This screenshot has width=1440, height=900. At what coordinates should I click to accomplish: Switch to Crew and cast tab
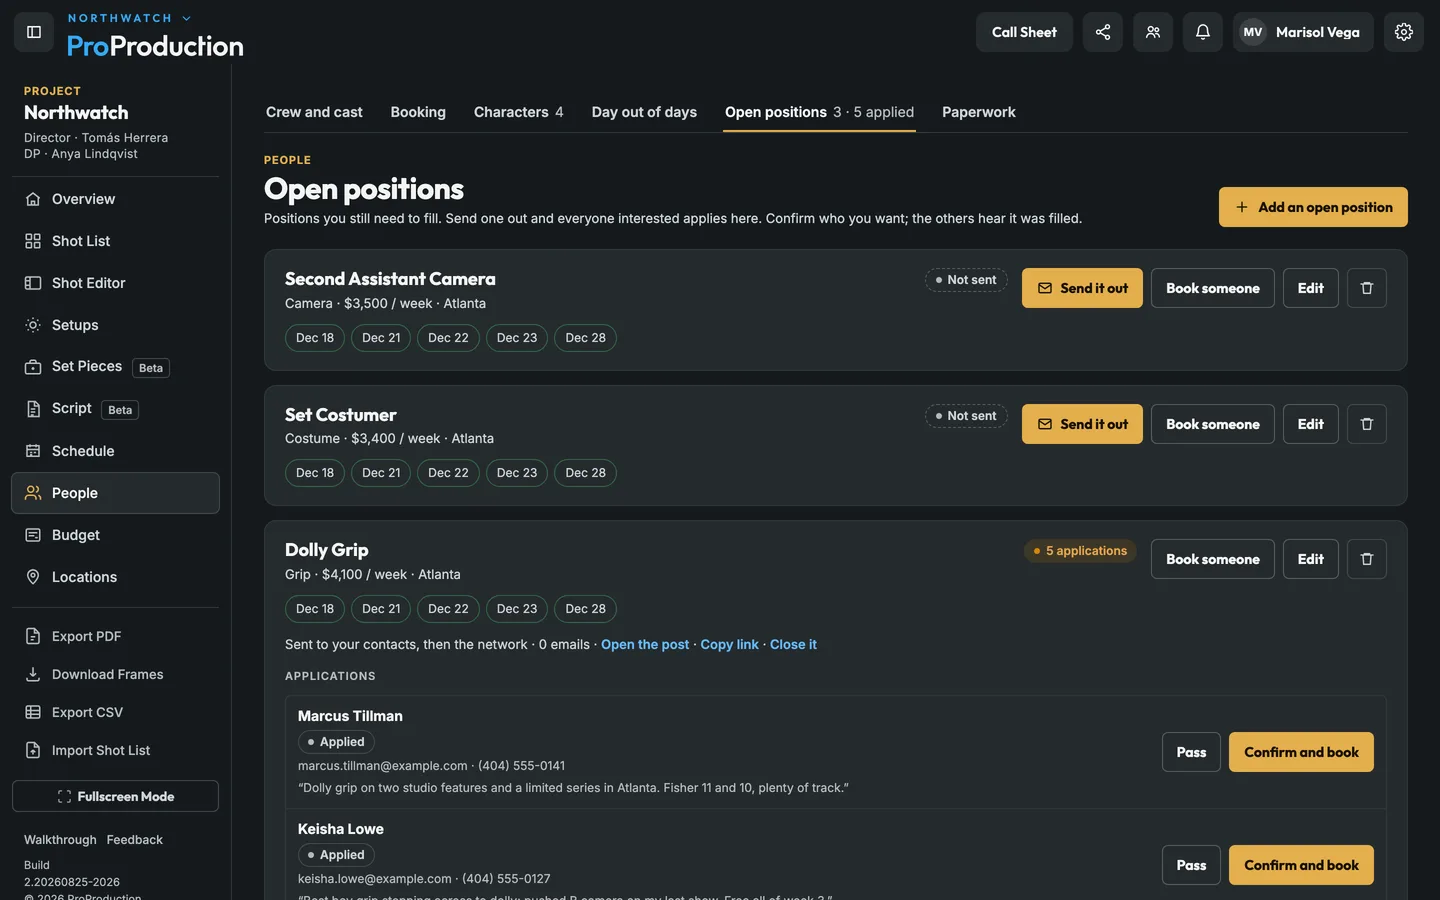314,112
